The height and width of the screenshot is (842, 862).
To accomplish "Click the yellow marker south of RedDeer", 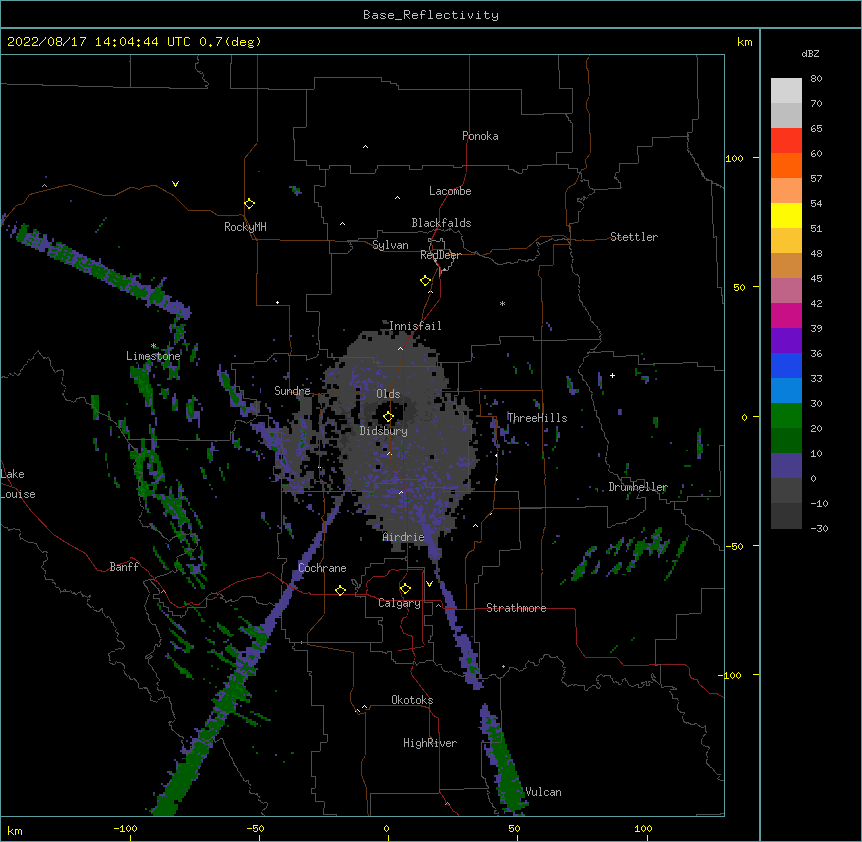I will click(425, 280).
